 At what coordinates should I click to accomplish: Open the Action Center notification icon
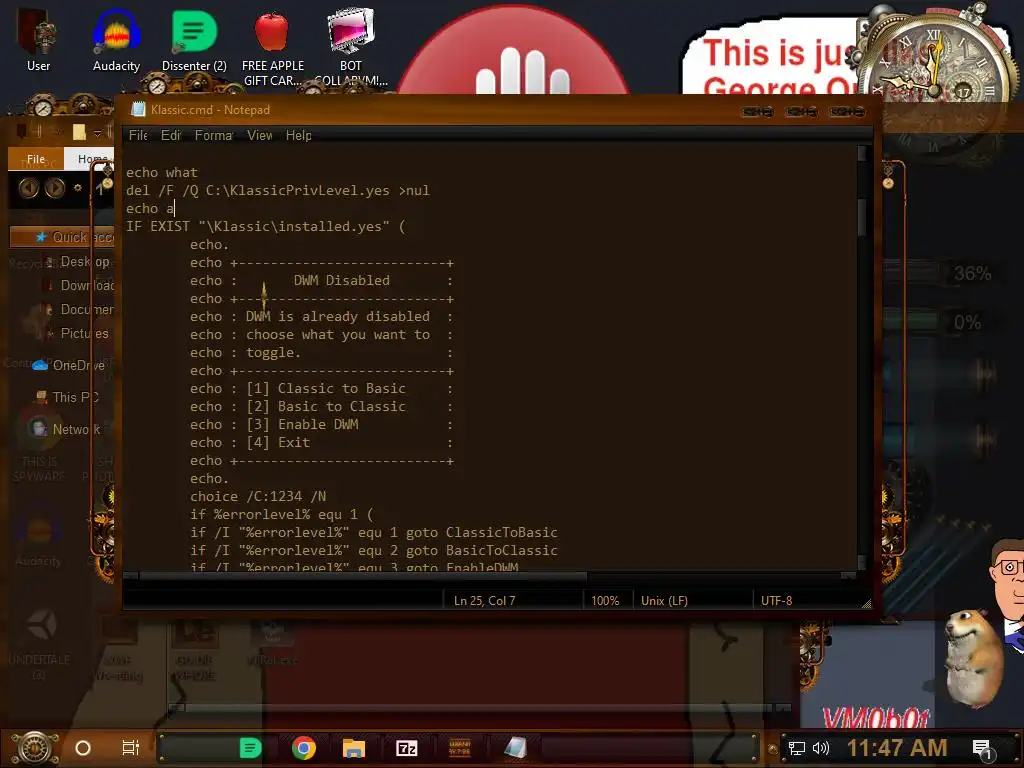click(x=982, y=749)
